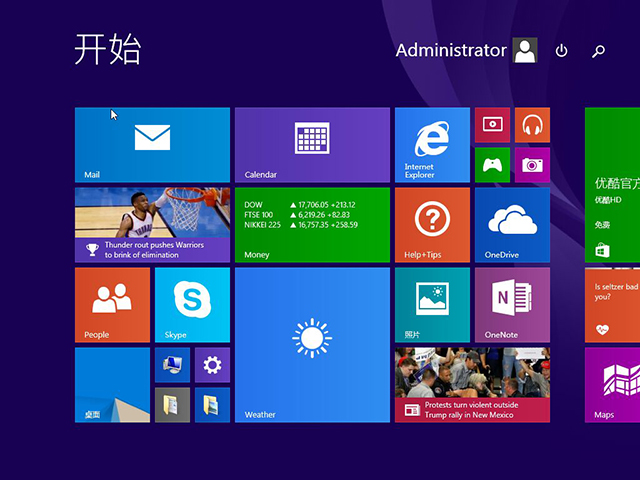Open the OneDrive tile
This screenshot has height=480, width=640.
click(512, 225)
